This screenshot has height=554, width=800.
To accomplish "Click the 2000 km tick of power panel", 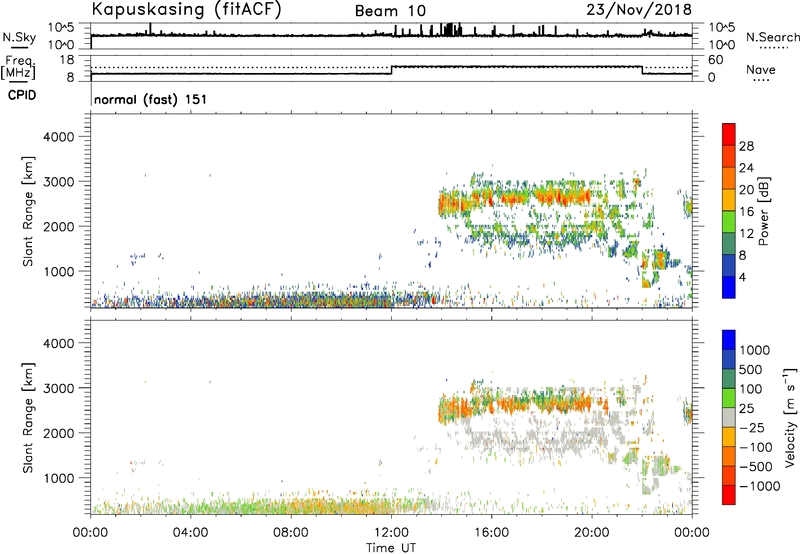I will point(59,226).
